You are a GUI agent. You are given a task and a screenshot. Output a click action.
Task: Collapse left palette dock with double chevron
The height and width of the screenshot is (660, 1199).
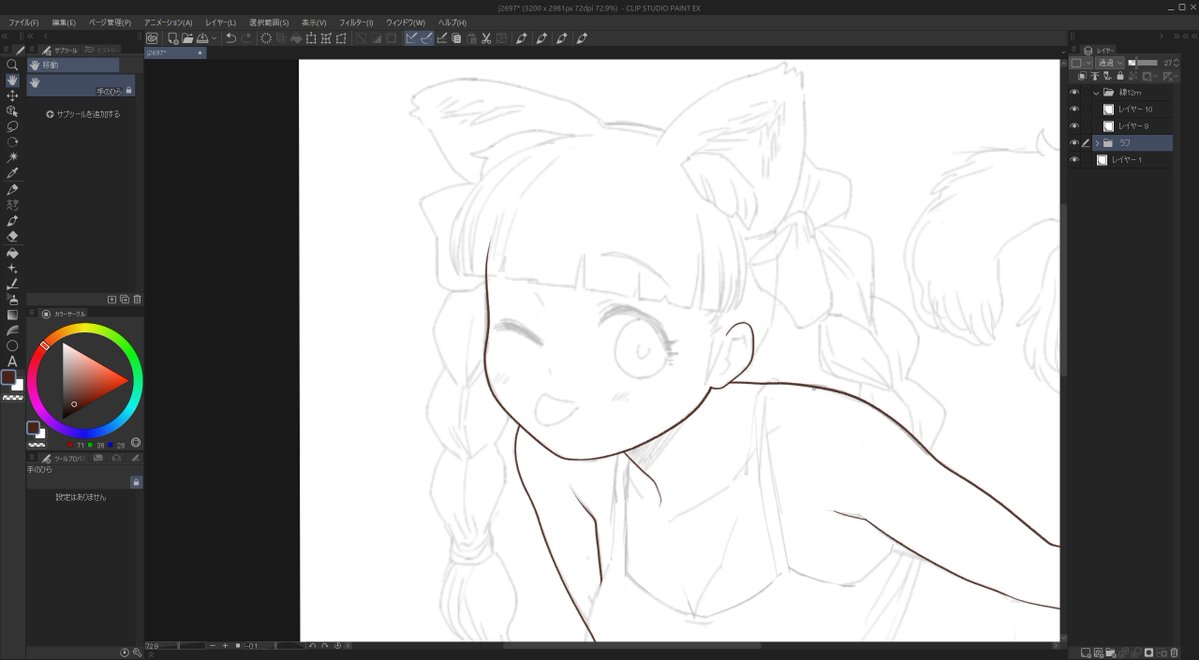pos(5,36)
